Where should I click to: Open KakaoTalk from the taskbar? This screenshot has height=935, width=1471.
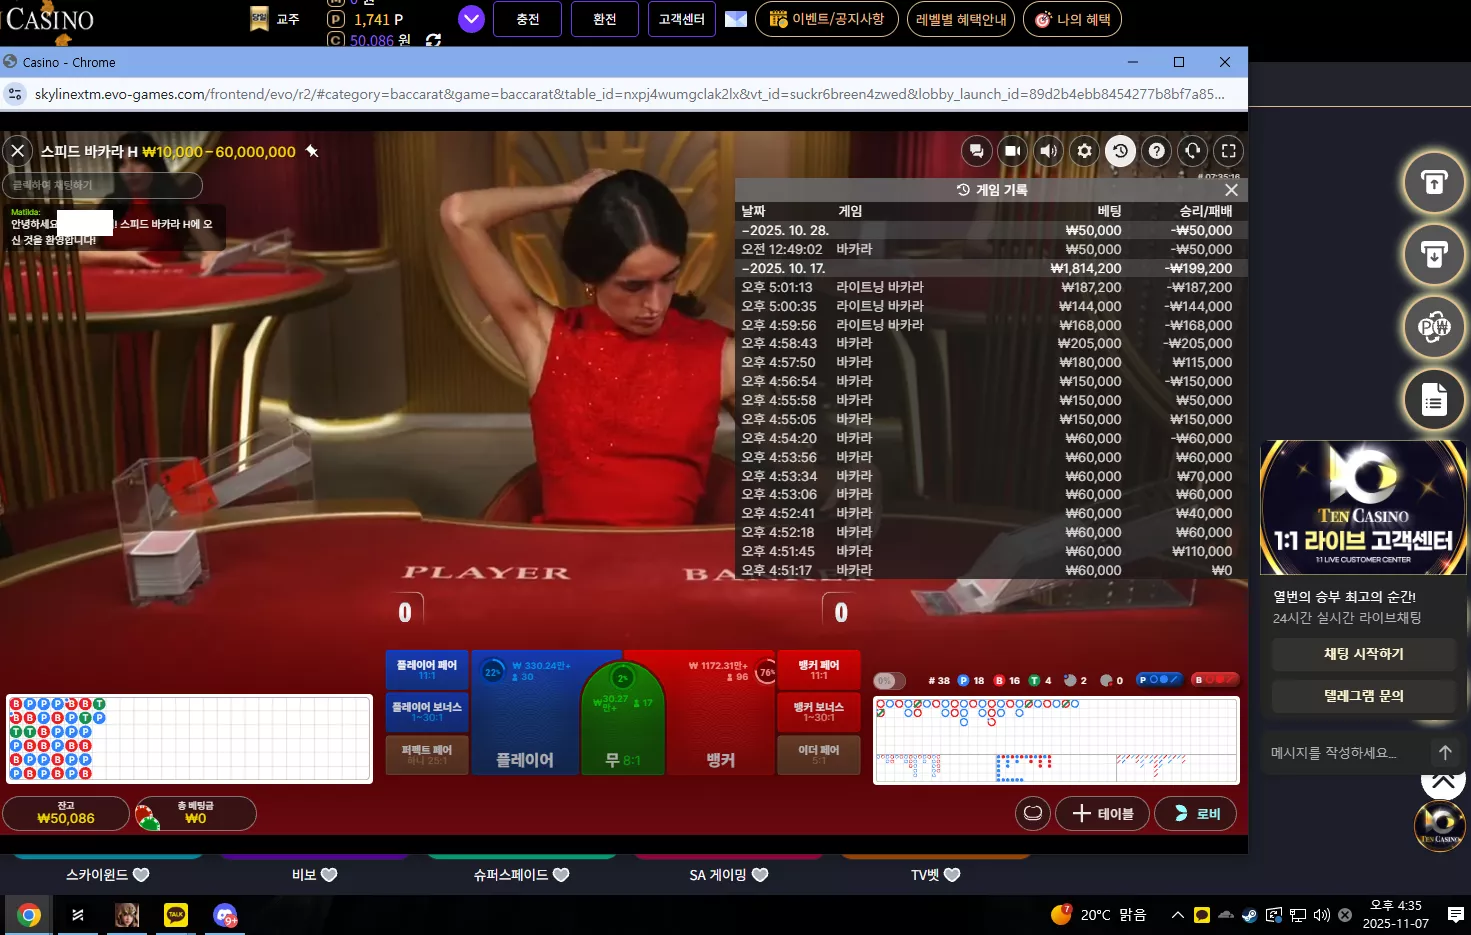click(x=176, y=915)
